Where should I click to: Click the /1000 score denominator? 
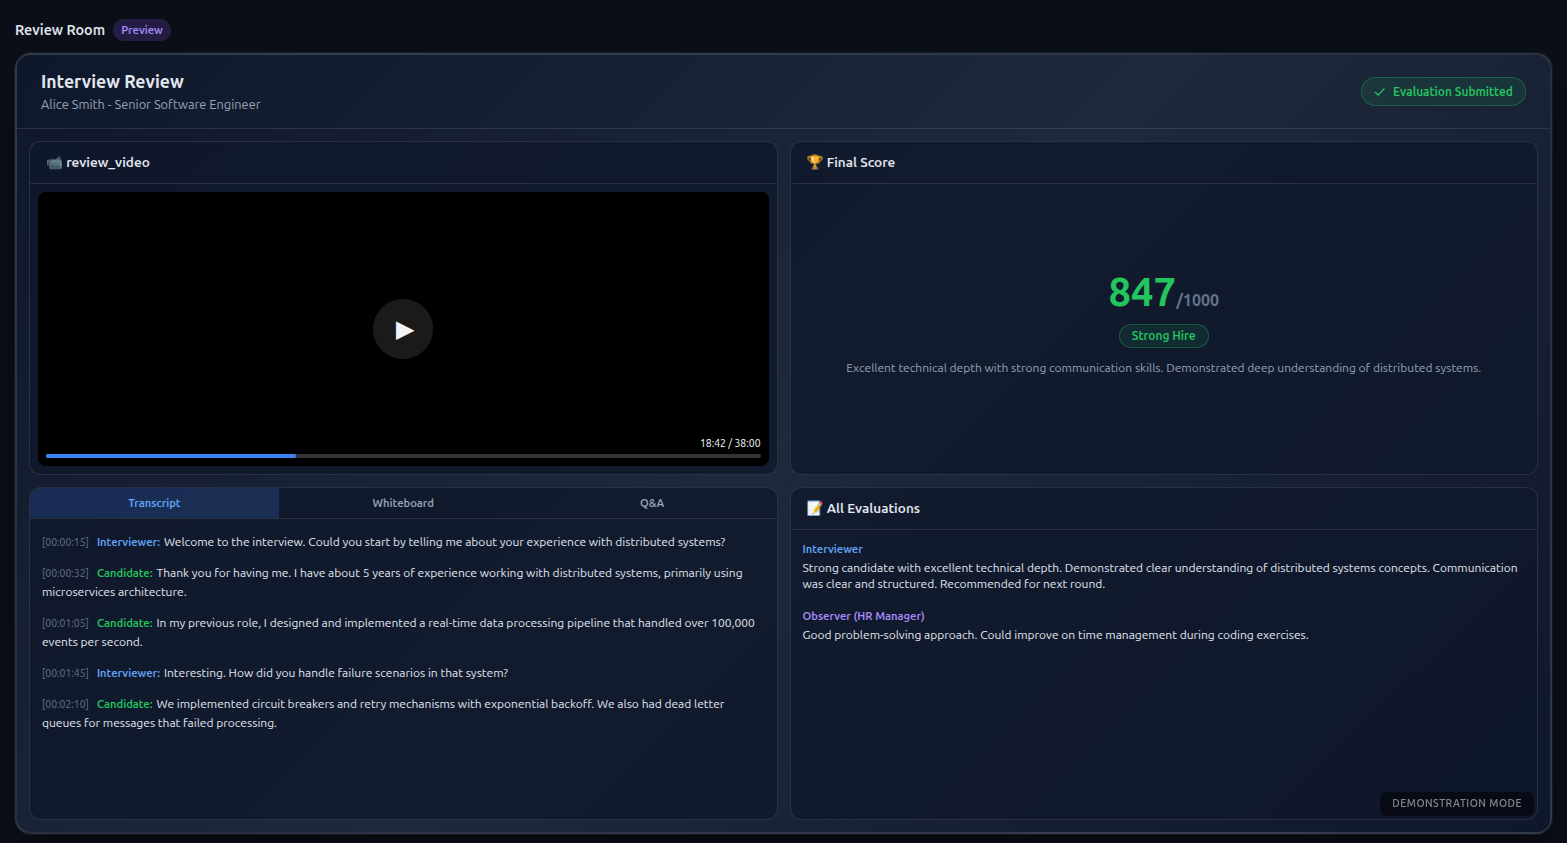click(x=1198, y=300)
